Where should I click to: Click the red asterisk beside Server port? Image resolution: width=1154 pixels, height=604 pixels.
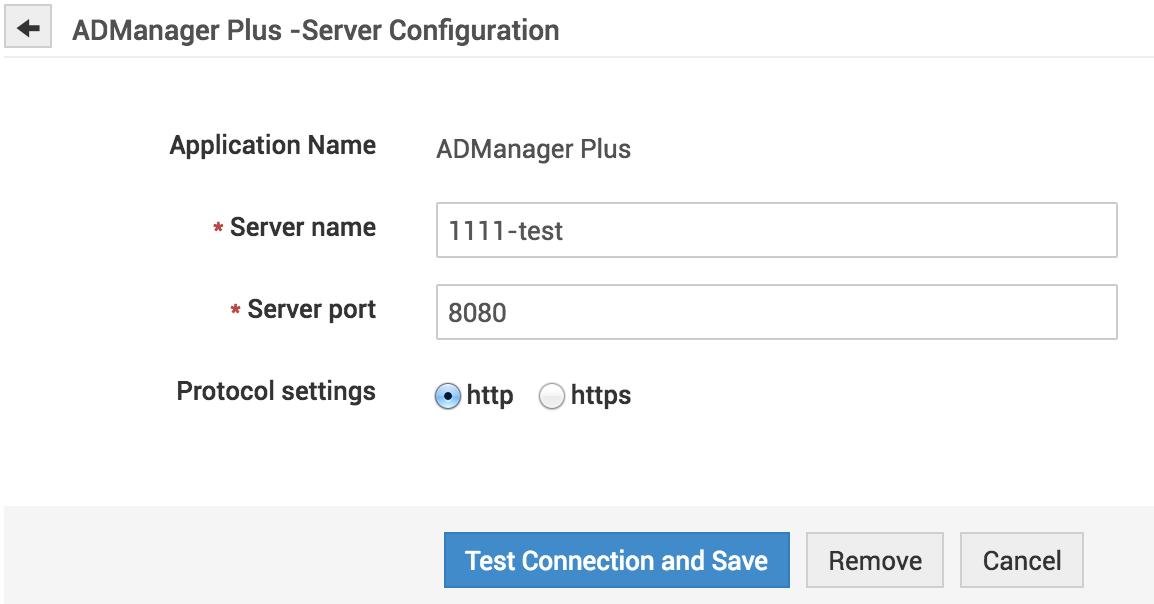[236, 312]
